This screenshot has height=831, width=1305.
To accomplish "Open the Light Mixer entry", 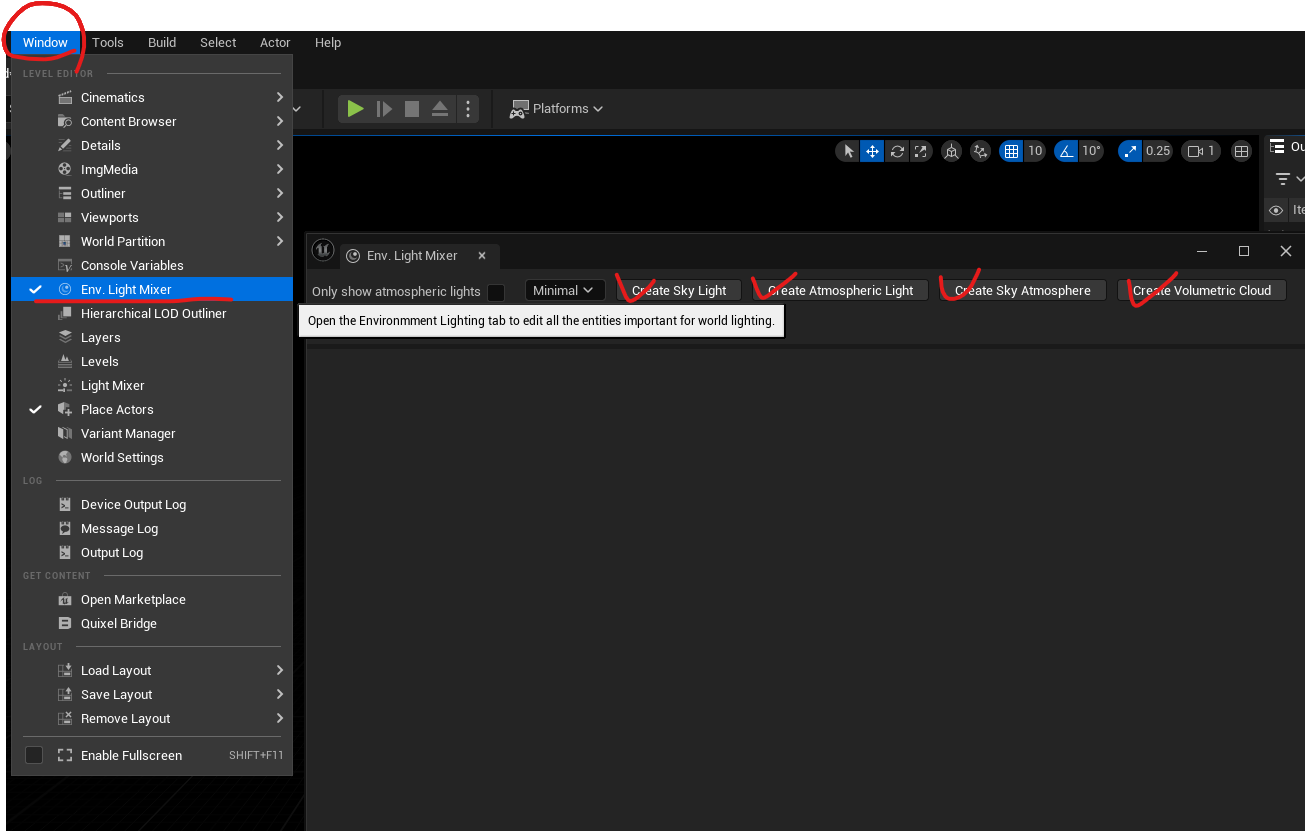I will point(152,385).
